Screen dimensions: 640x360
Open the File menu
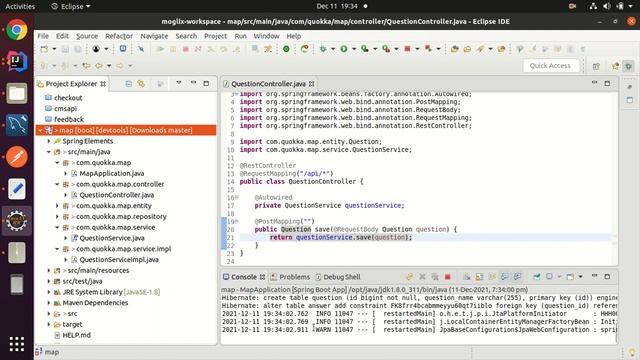pos(43,36)
